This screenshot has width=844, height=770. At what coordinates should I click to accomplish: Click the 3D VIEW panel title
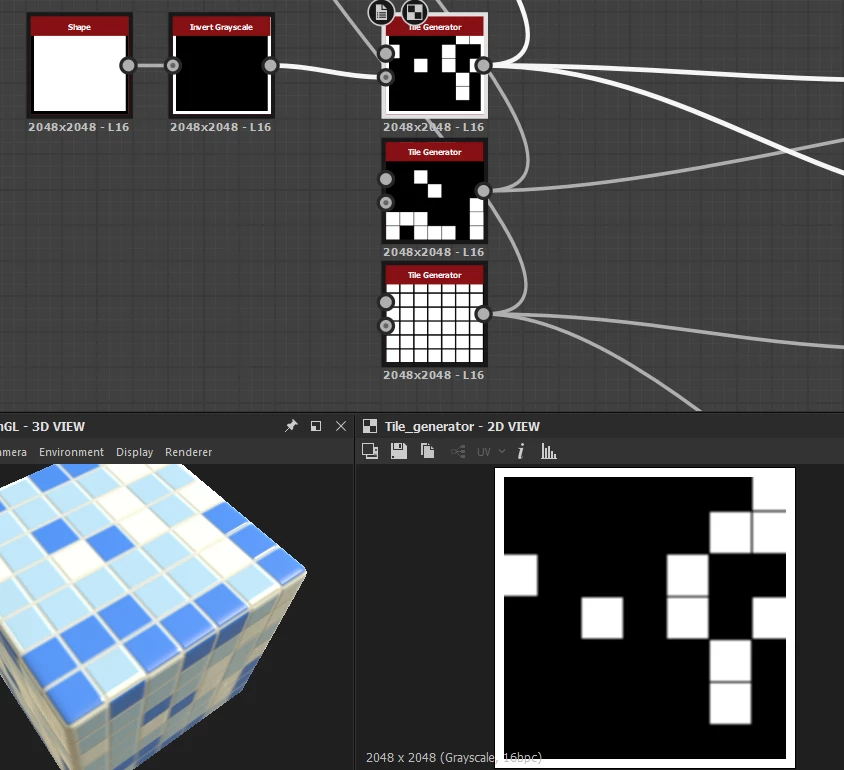pyautogui.click(x=43, y=427)
